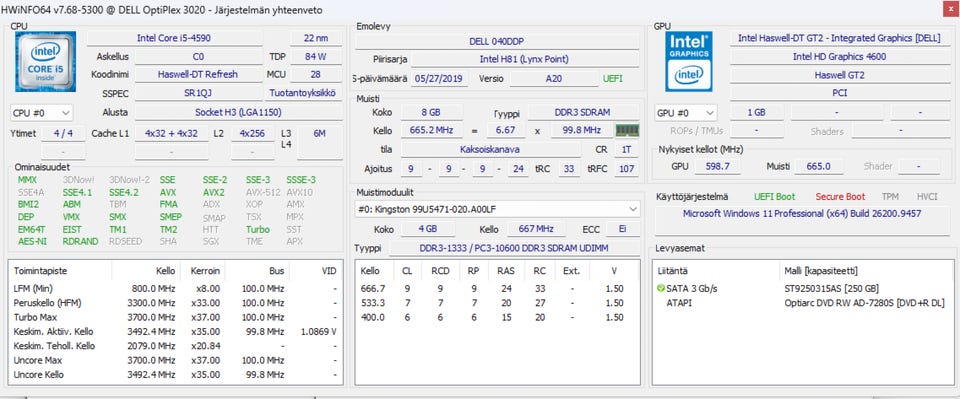Click the 8 GB memory size field
Screen dimensions: 960x399
[x=432, y=113]
